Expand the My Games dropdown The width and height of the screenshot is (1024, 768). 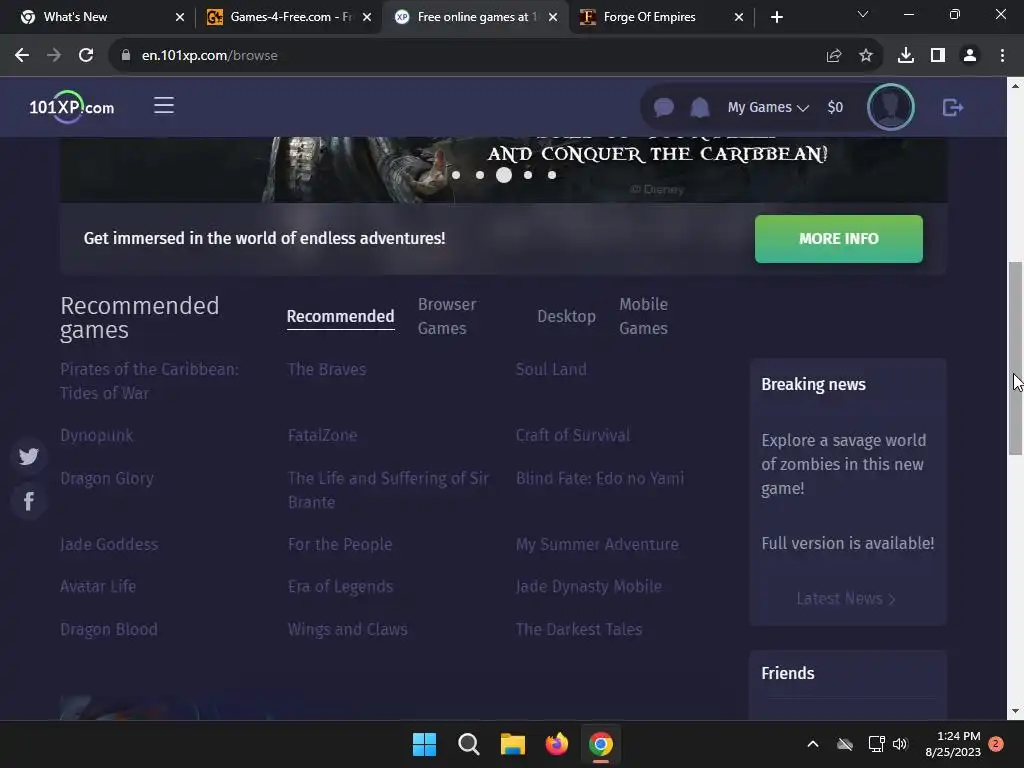tap(768, 107)
